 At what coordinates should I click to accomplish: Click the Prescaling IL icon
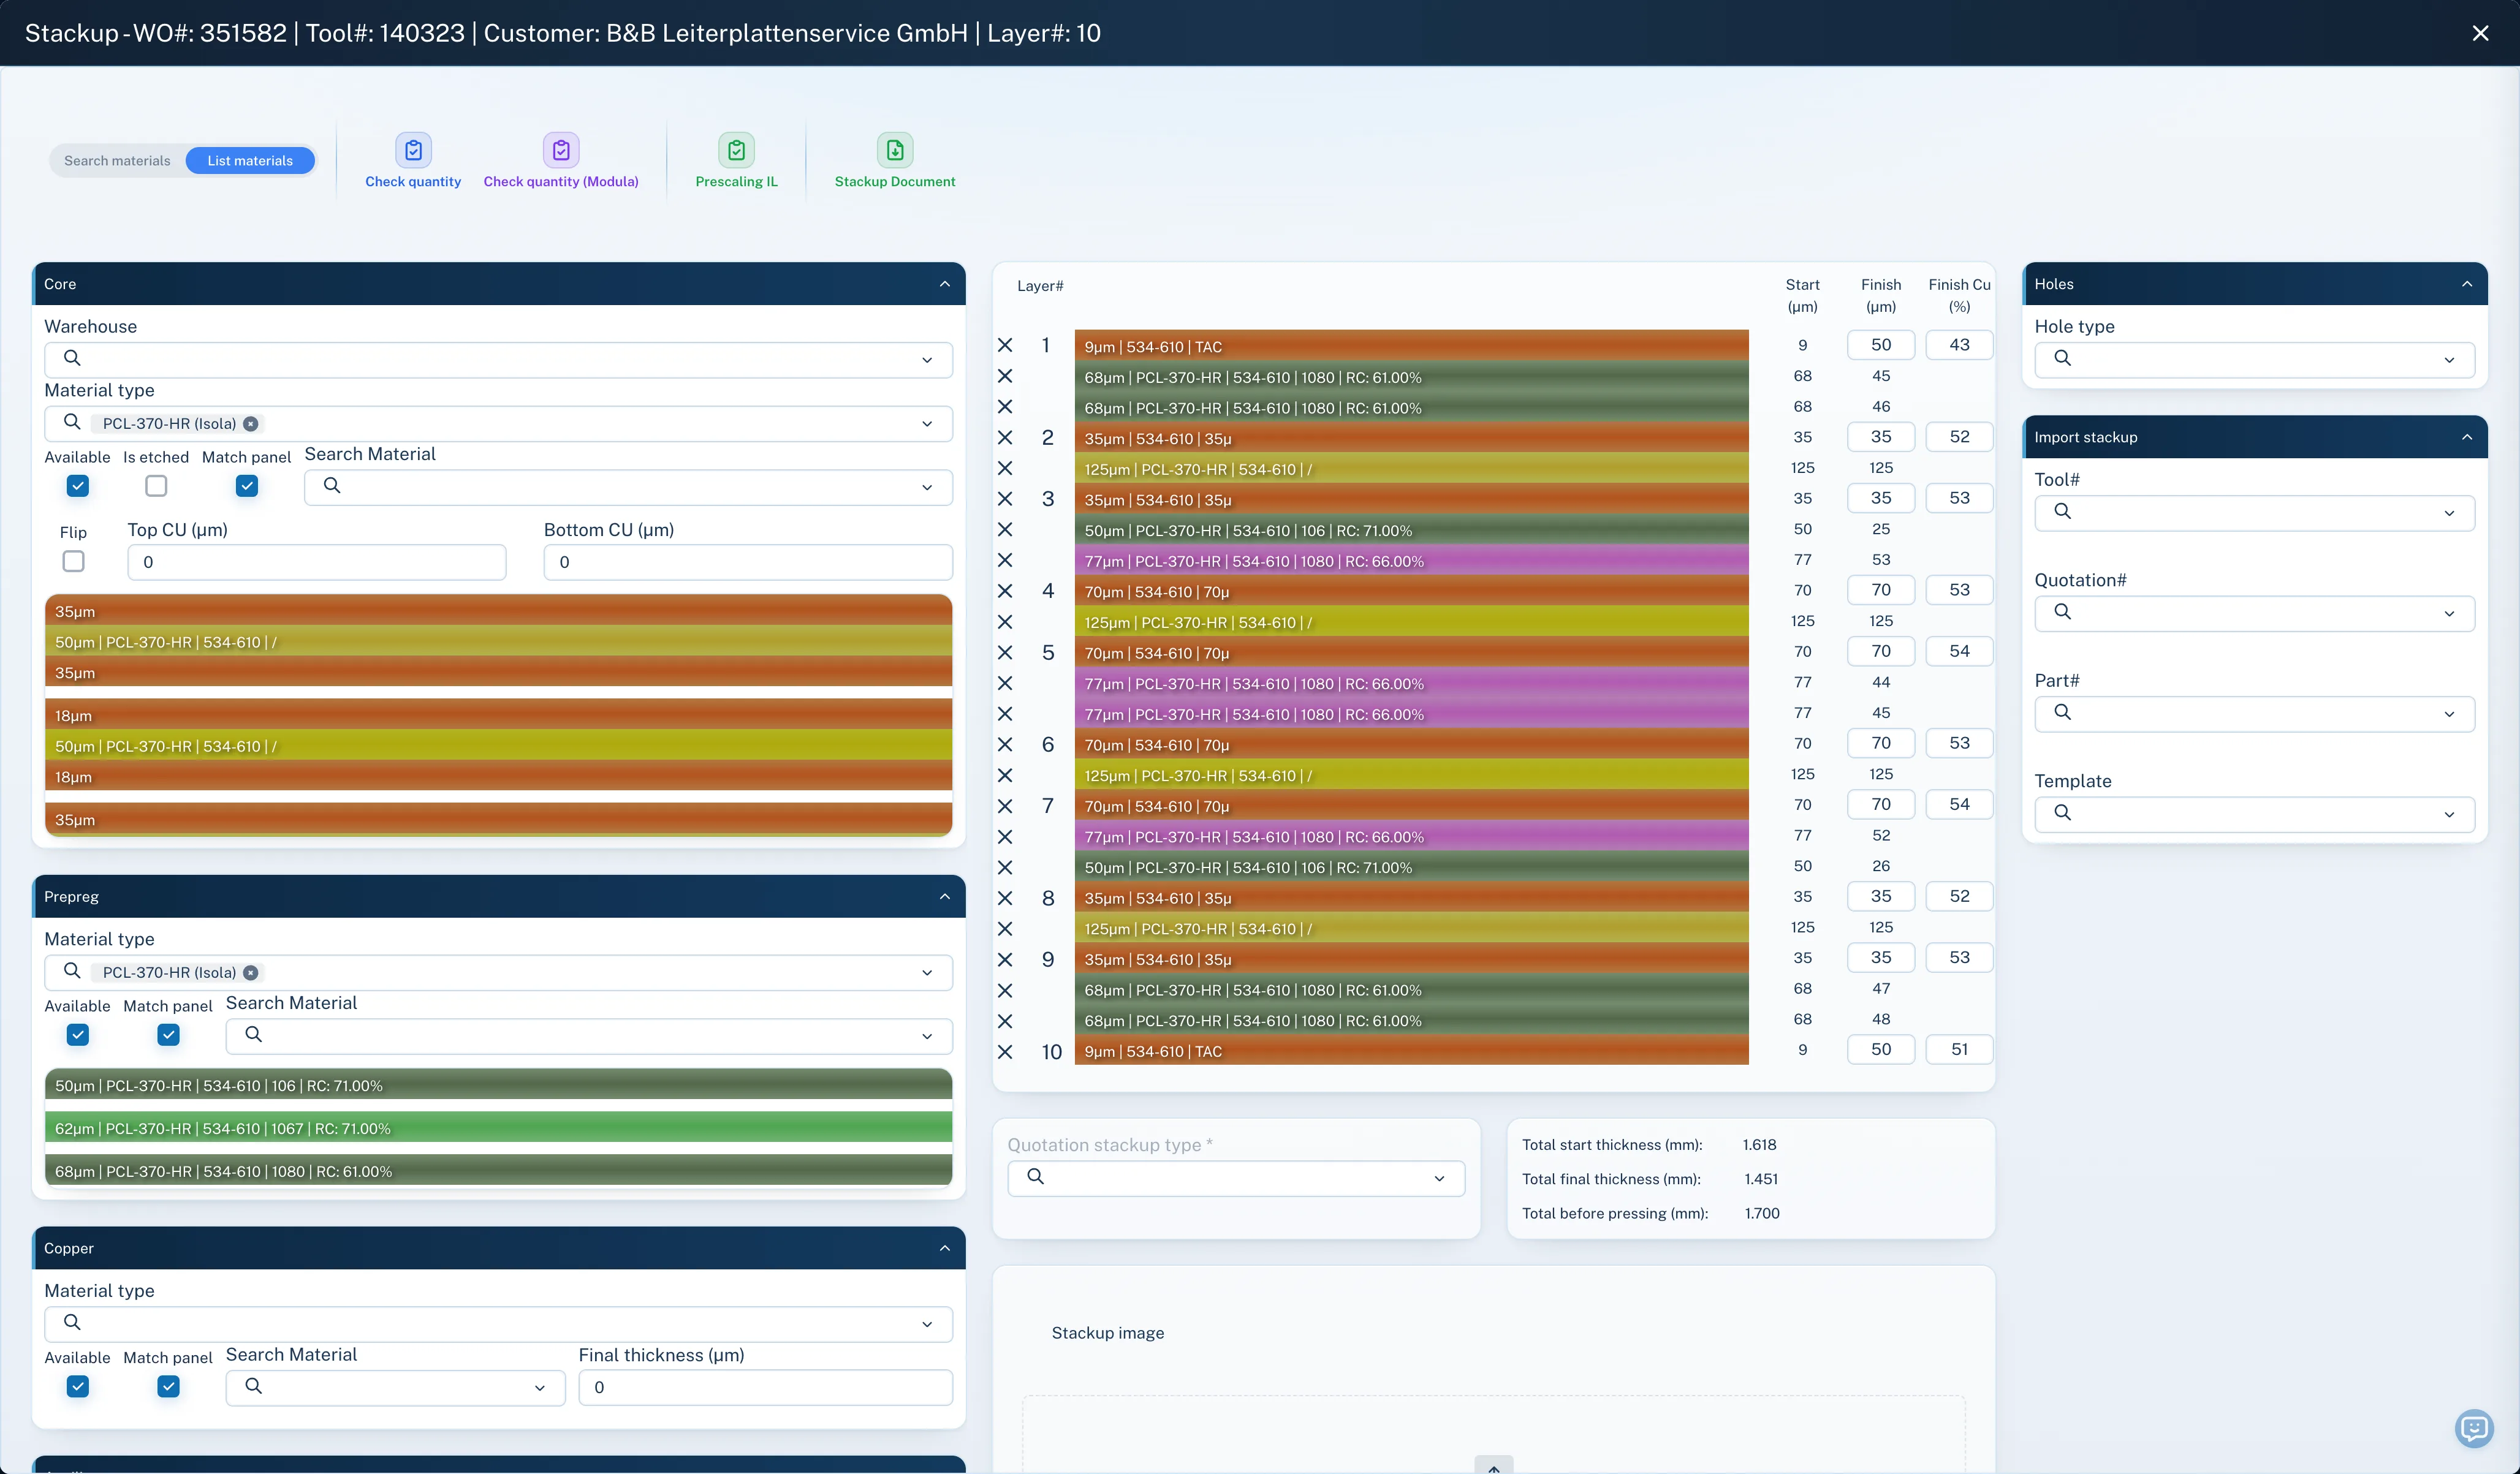tap(736, 150)
